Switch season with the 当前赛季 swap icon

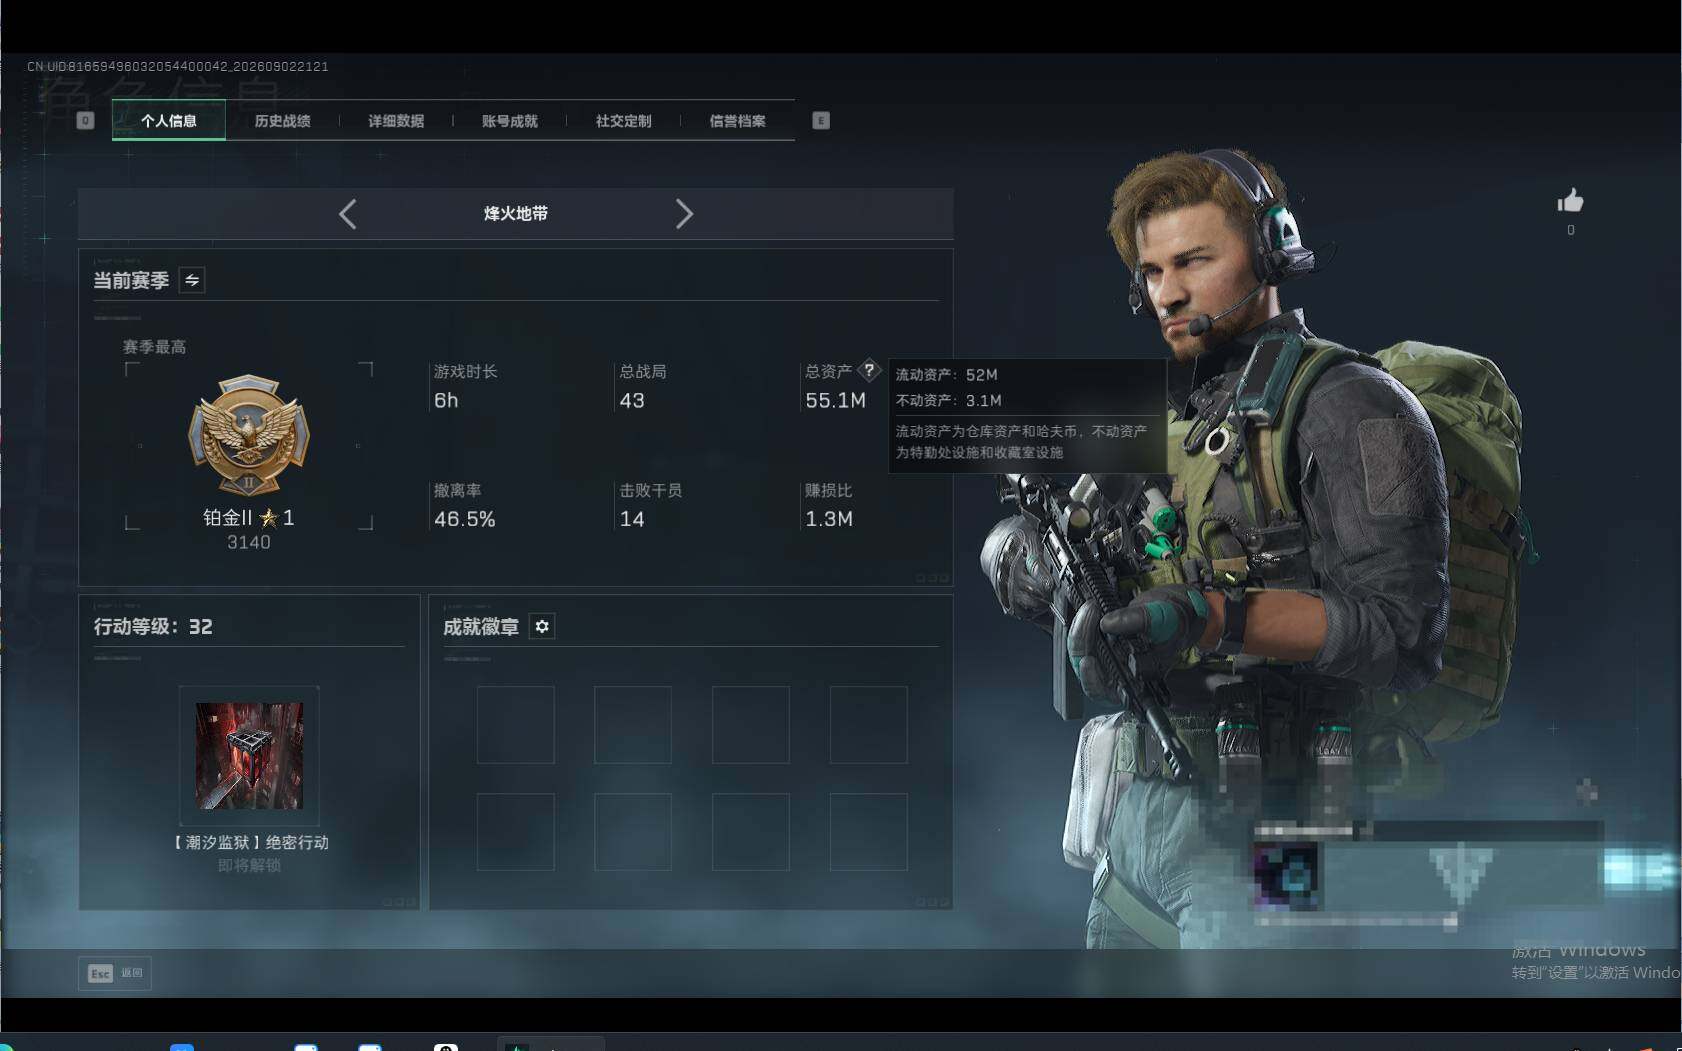pos(192,280)
